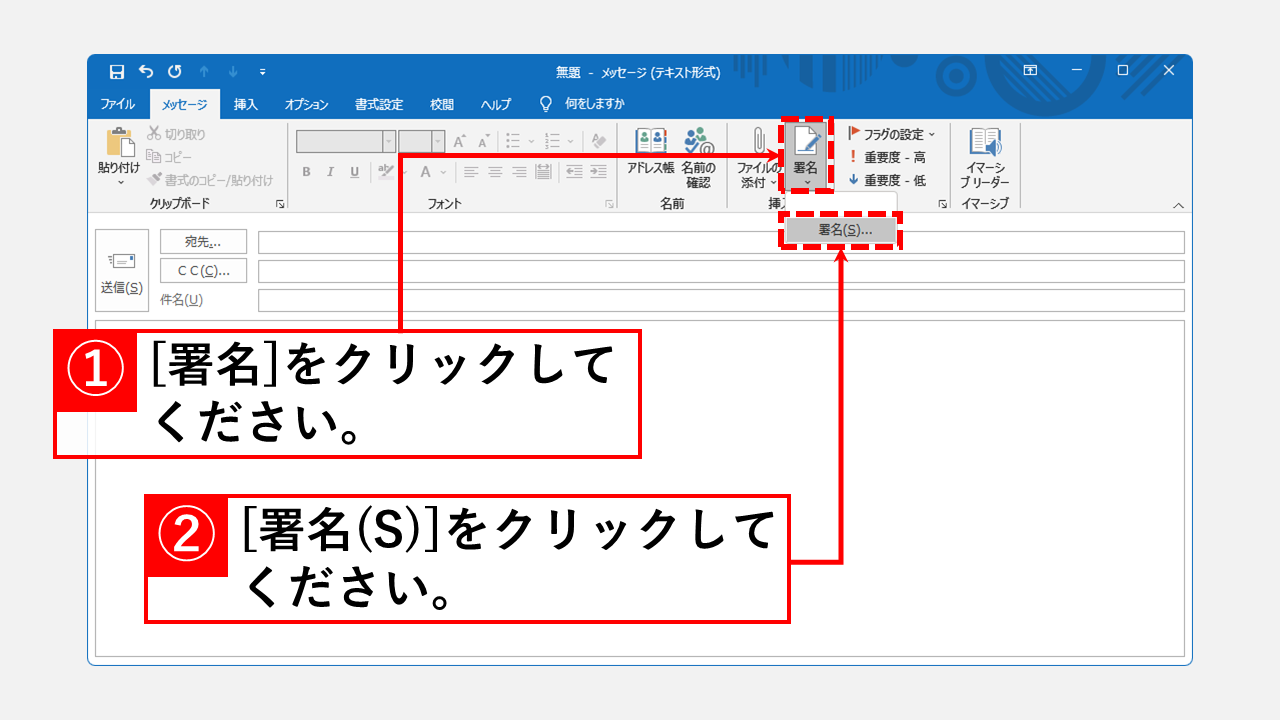Switch to the 挿入 ribbon tab
Viewport: 1280px width, 720px height.
click(246, 104)
